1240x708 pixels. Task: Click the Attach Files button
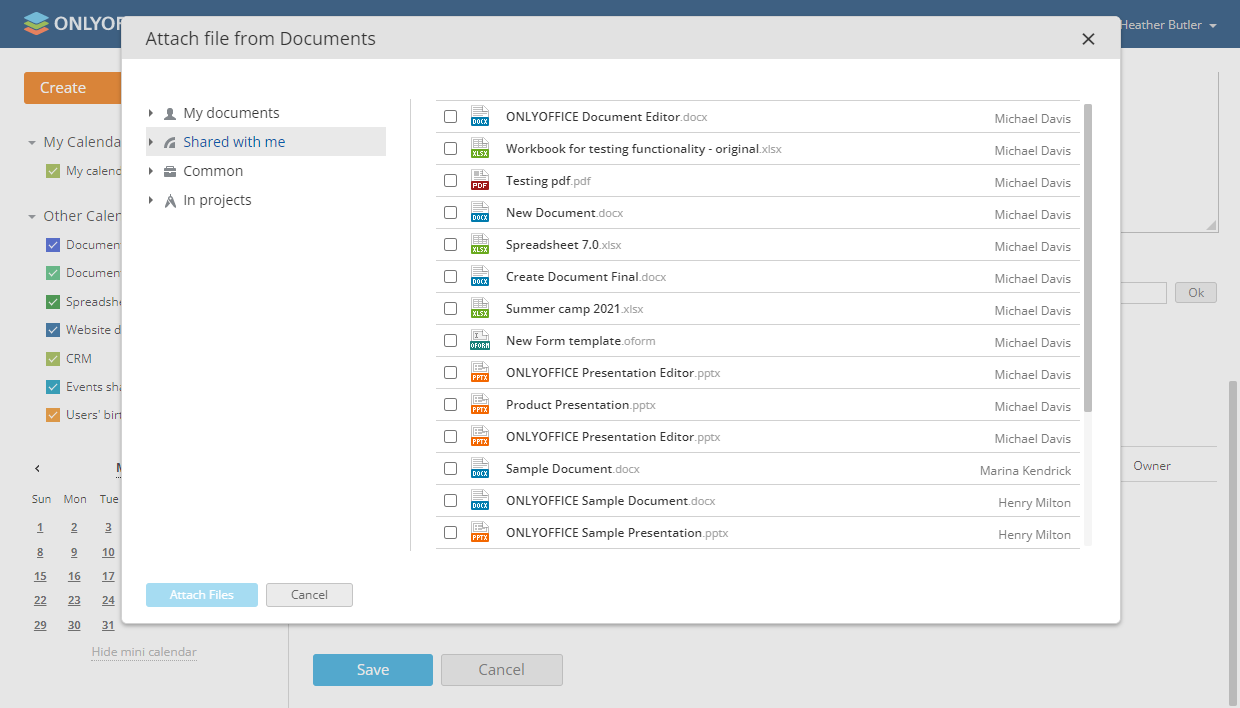tap(202, 595)
